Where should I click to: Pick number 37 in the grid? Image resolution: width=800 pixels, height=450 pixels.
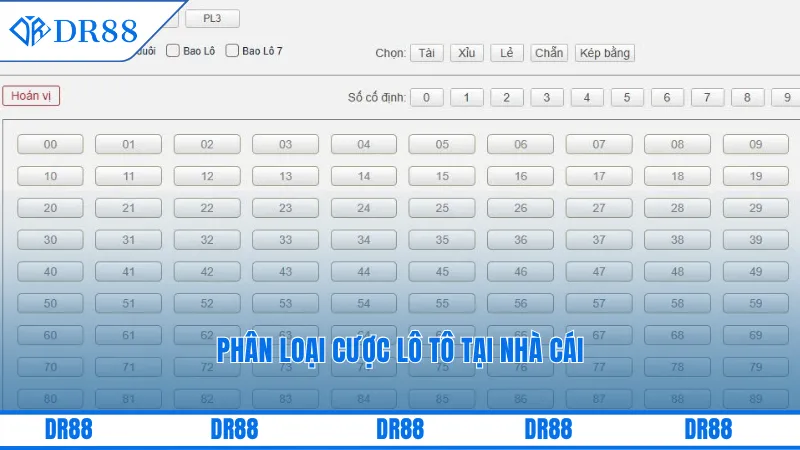599,240
